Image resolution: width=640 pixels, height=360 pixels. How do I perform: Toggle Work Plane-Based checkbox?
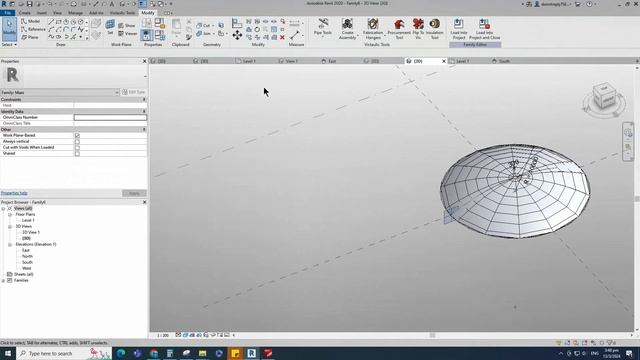pos(77,135)
